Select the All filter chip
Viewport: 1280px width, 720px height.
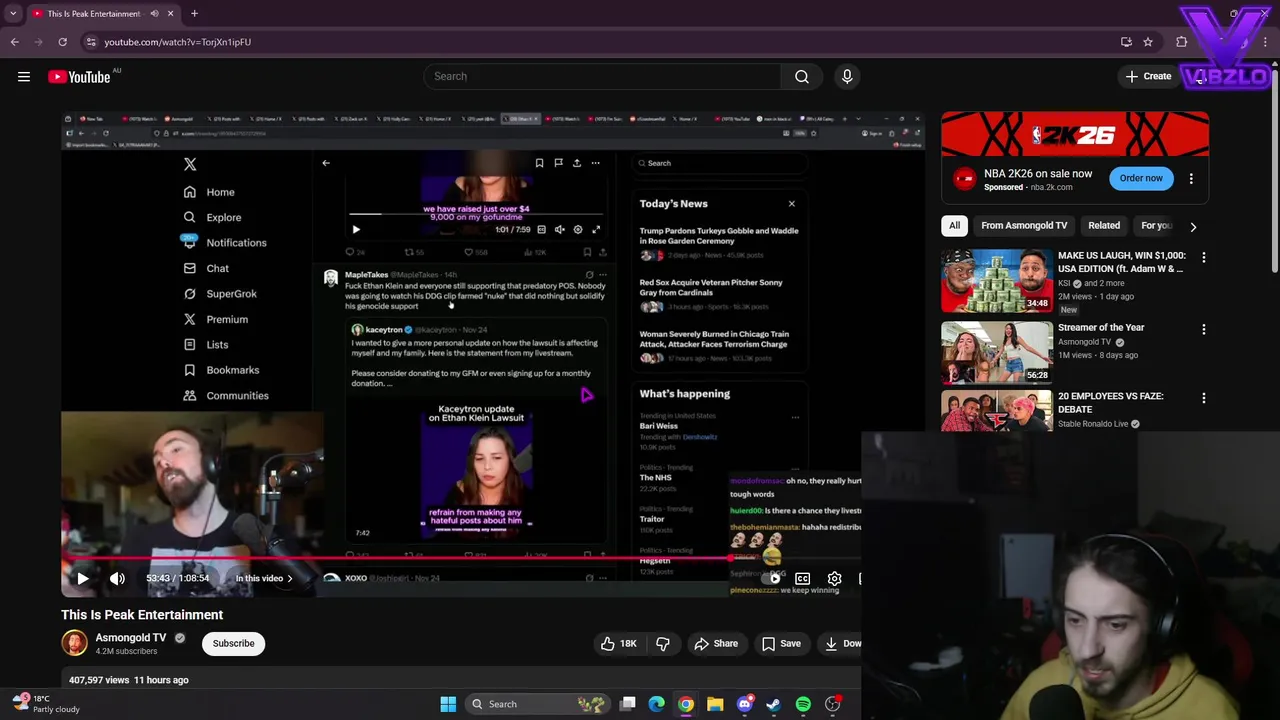(x=954, y=226)
